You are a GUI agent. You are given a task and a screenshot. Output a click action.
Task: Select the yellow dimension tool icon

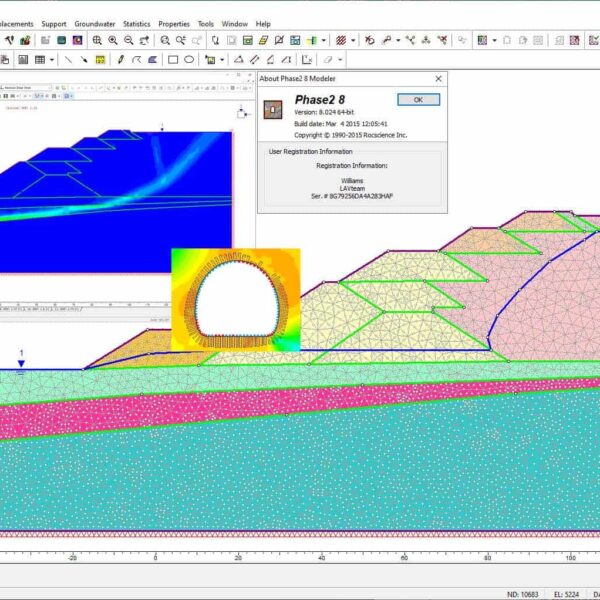click(100, 60)
